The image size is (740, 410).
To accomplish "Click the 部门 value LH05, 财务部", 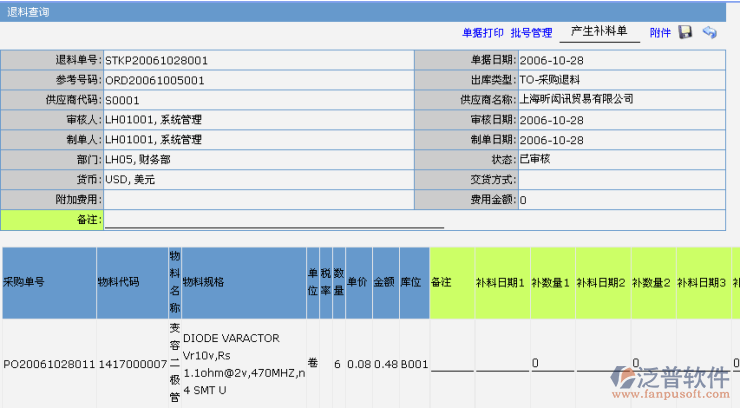I will click(x=138, y=159).
